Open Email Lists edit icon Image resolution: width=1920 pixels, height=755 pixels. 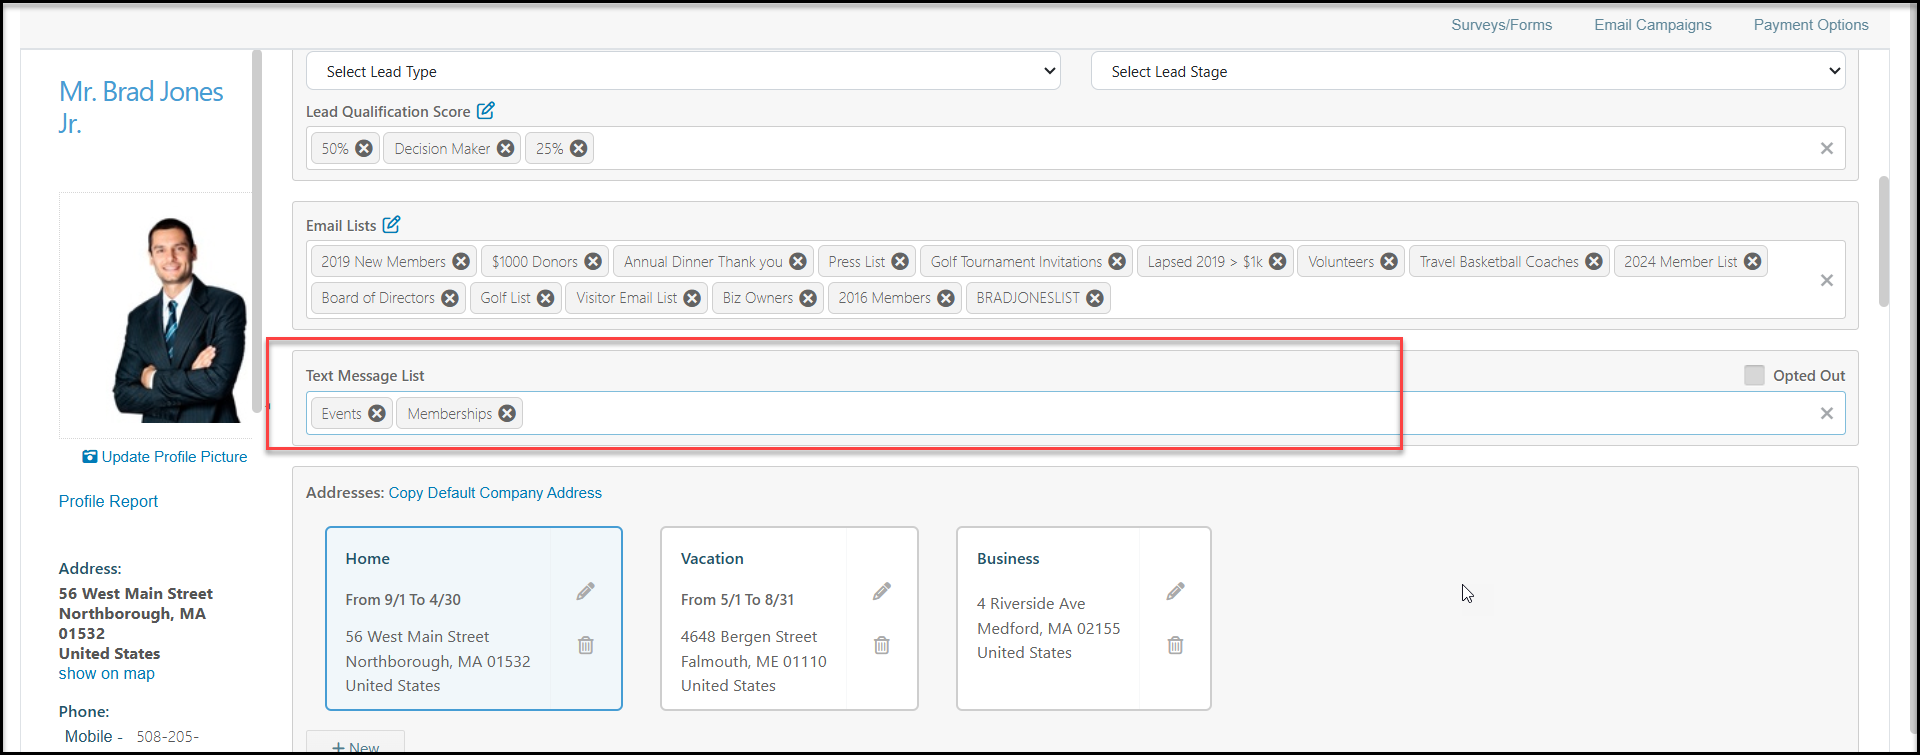pos(392,225)
